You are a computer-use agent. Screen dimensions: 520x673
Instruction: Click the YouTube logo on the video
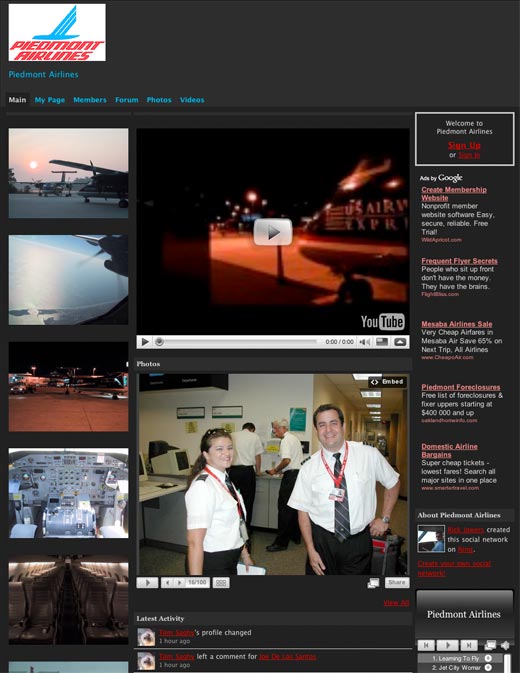point(382,321)
